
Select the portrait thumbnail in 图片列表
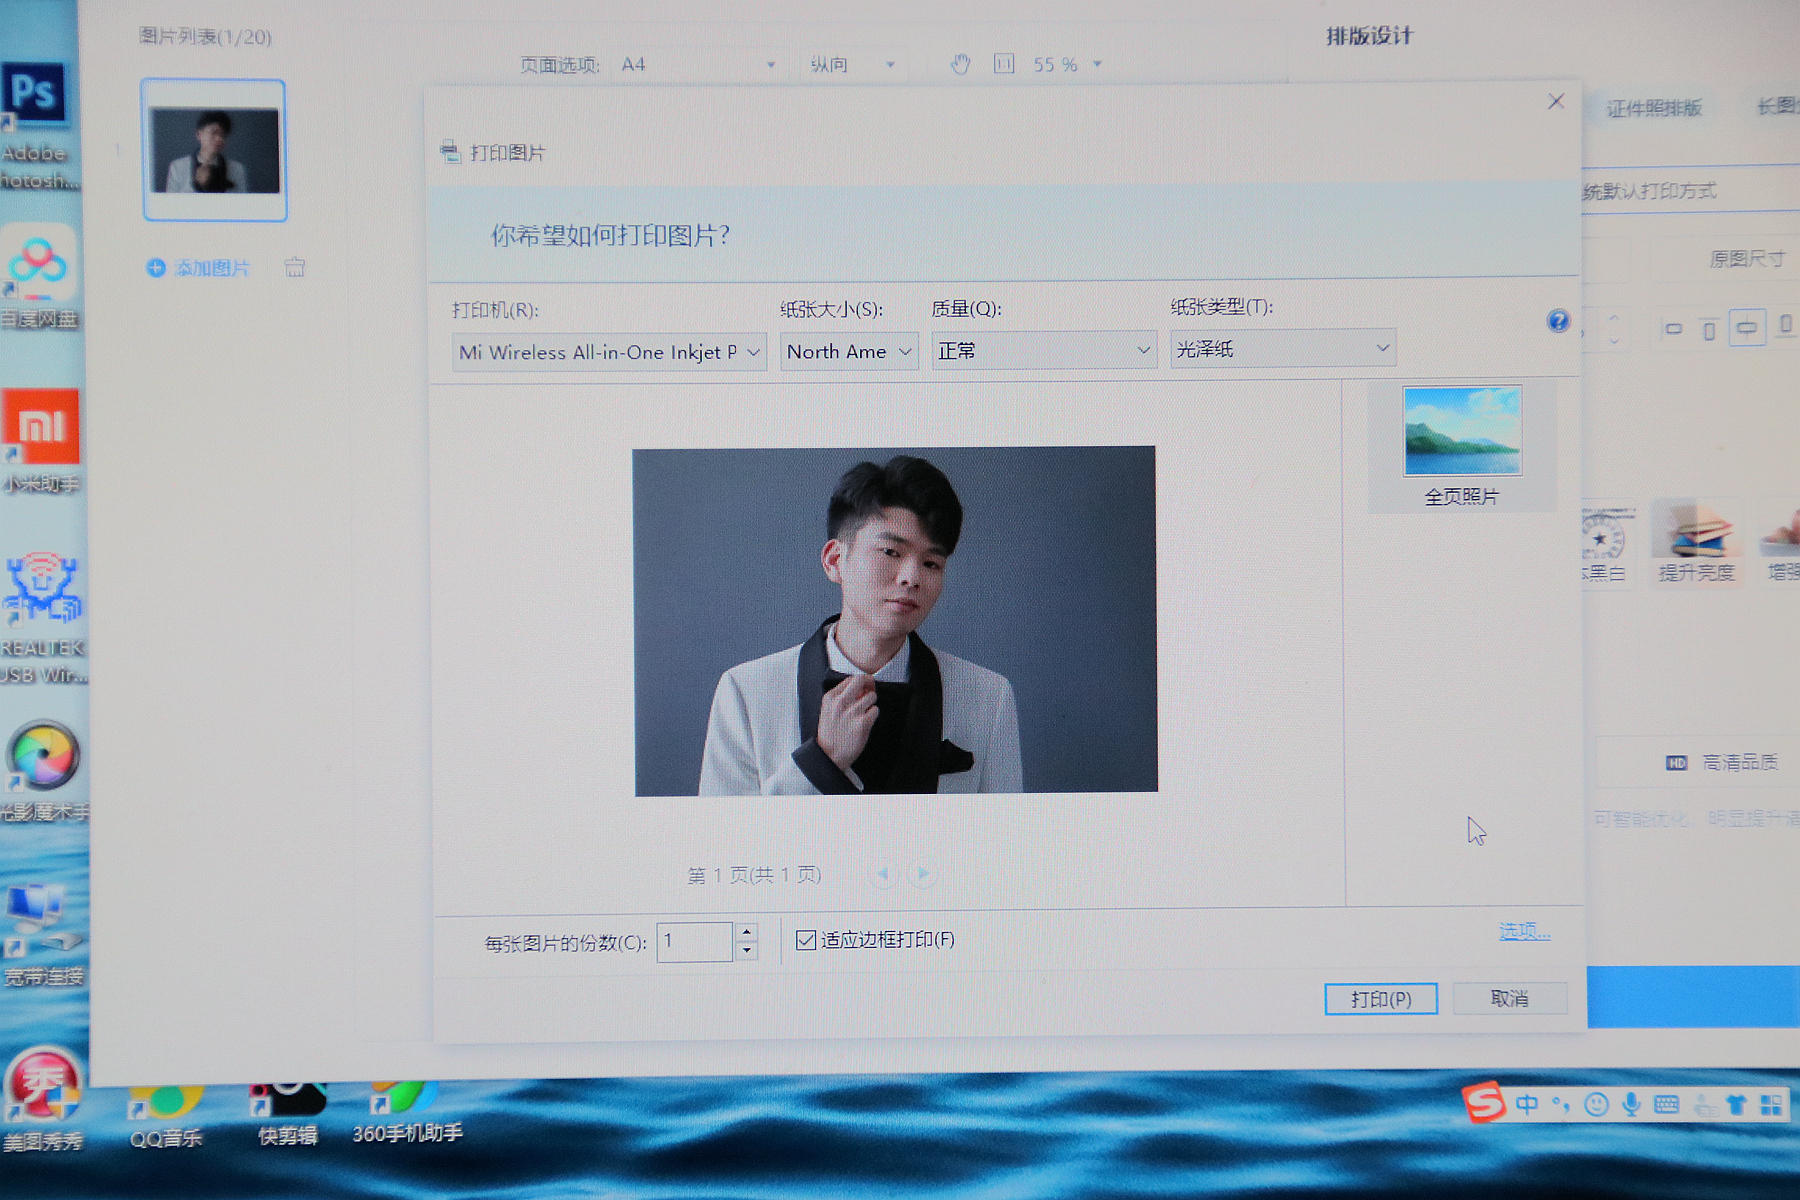click(x=214, y=150)
